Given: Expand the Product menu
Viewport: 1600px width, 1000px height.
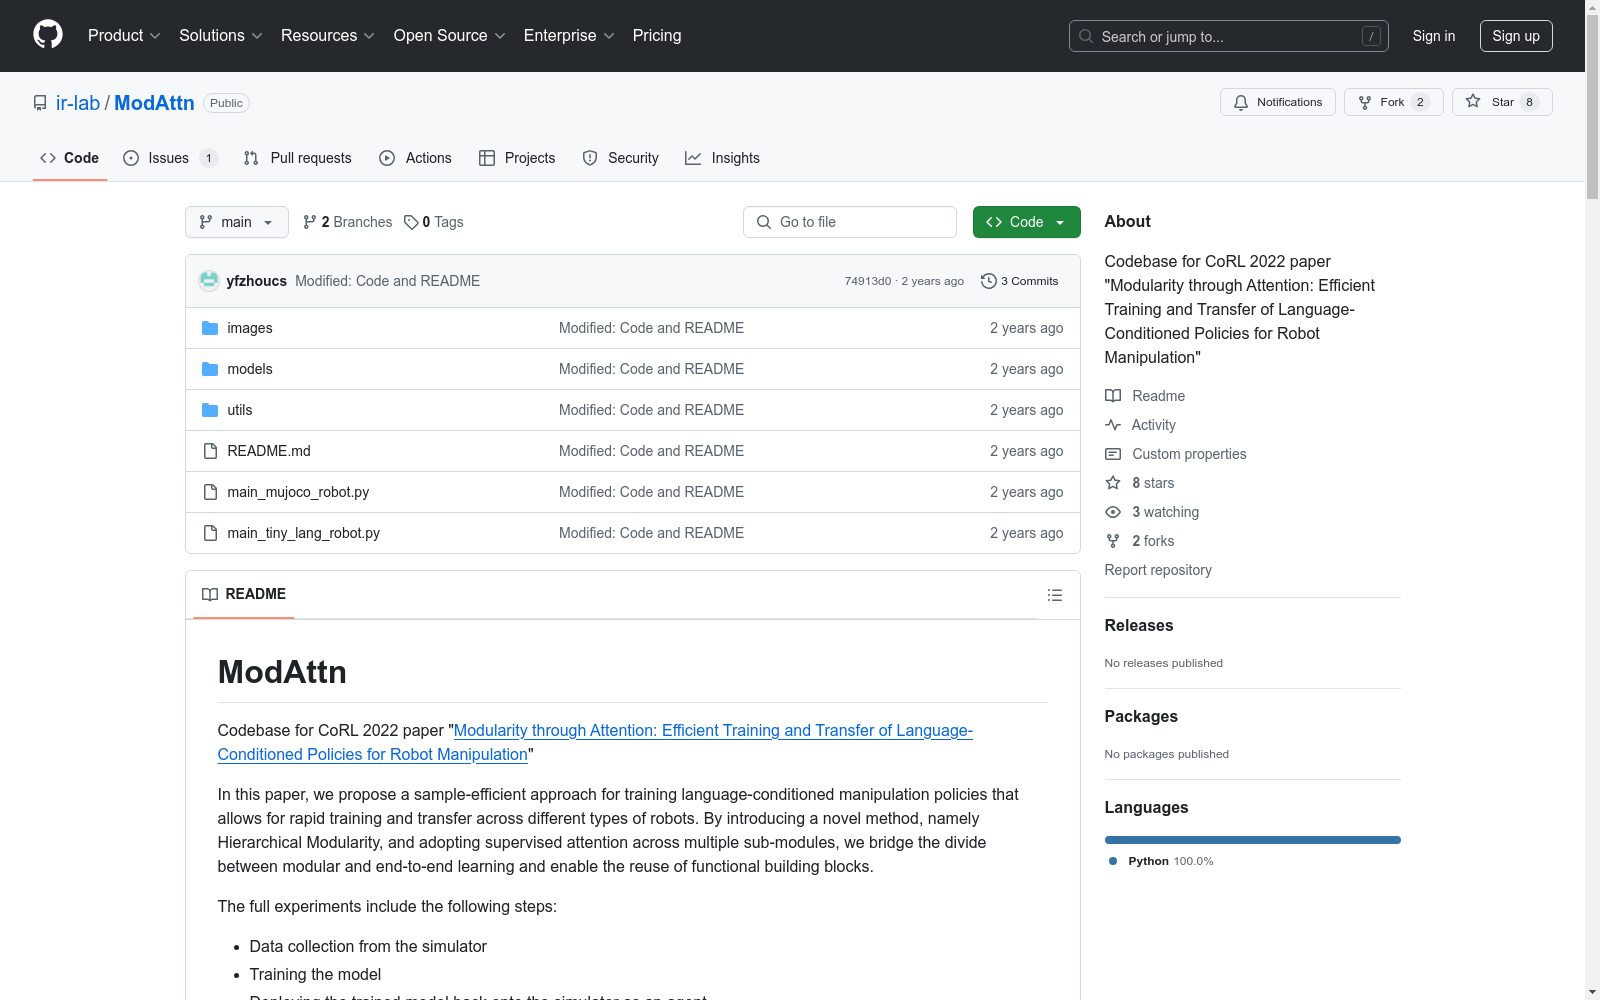Looking at the screenshot, I should [x=124, y=35].
